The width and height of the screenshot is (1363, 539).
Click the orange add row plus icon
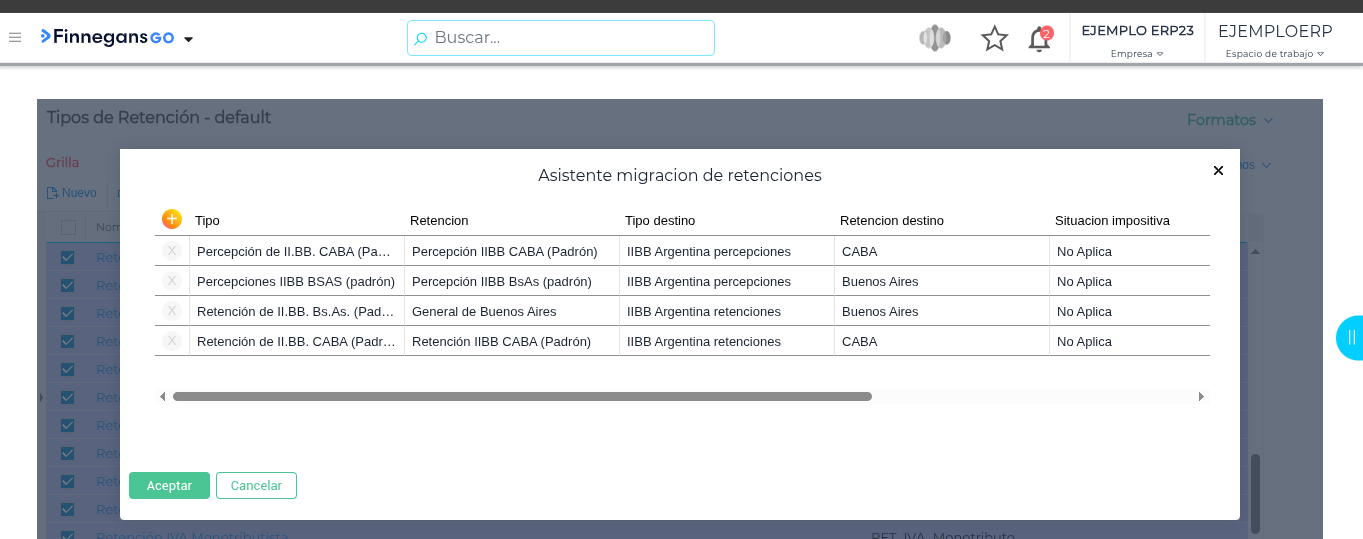point(172,219)
